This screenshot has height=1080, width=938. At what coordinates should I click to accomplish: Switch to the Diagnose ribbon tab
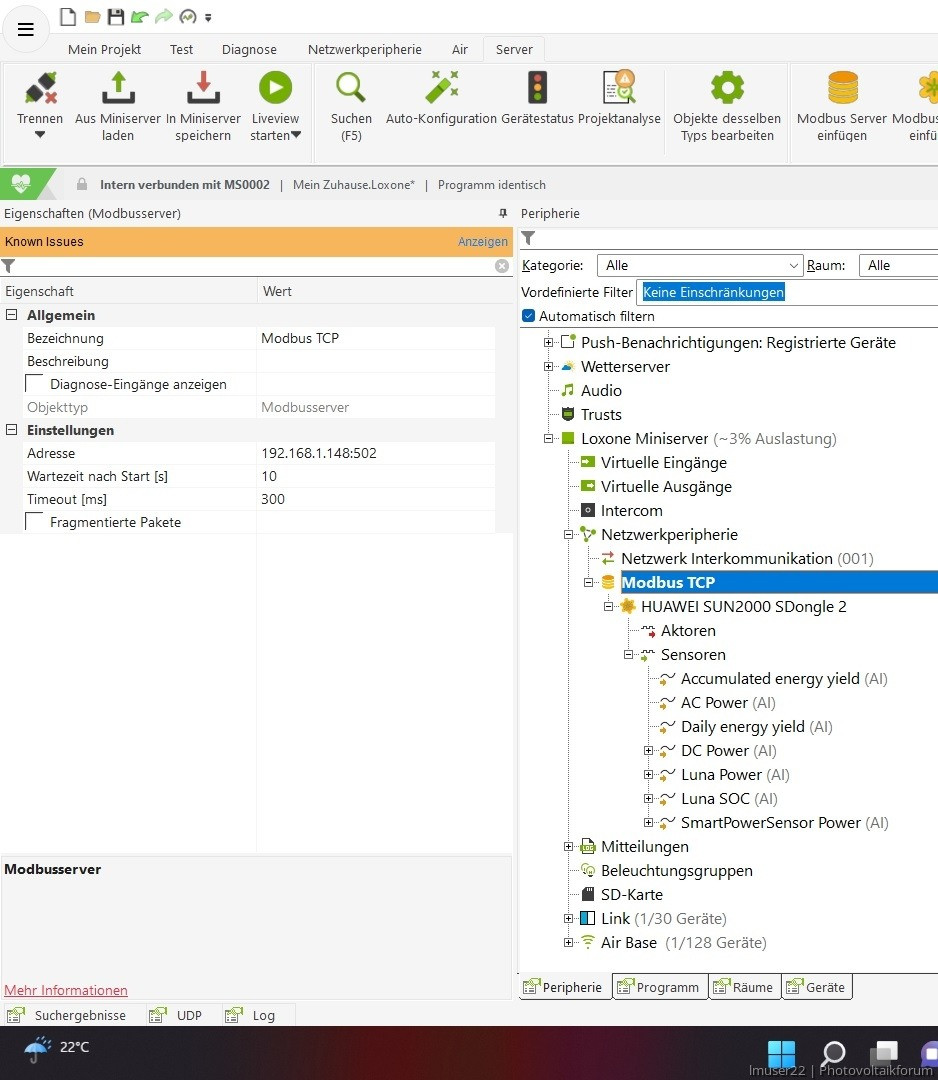click(x=249, y=50)
